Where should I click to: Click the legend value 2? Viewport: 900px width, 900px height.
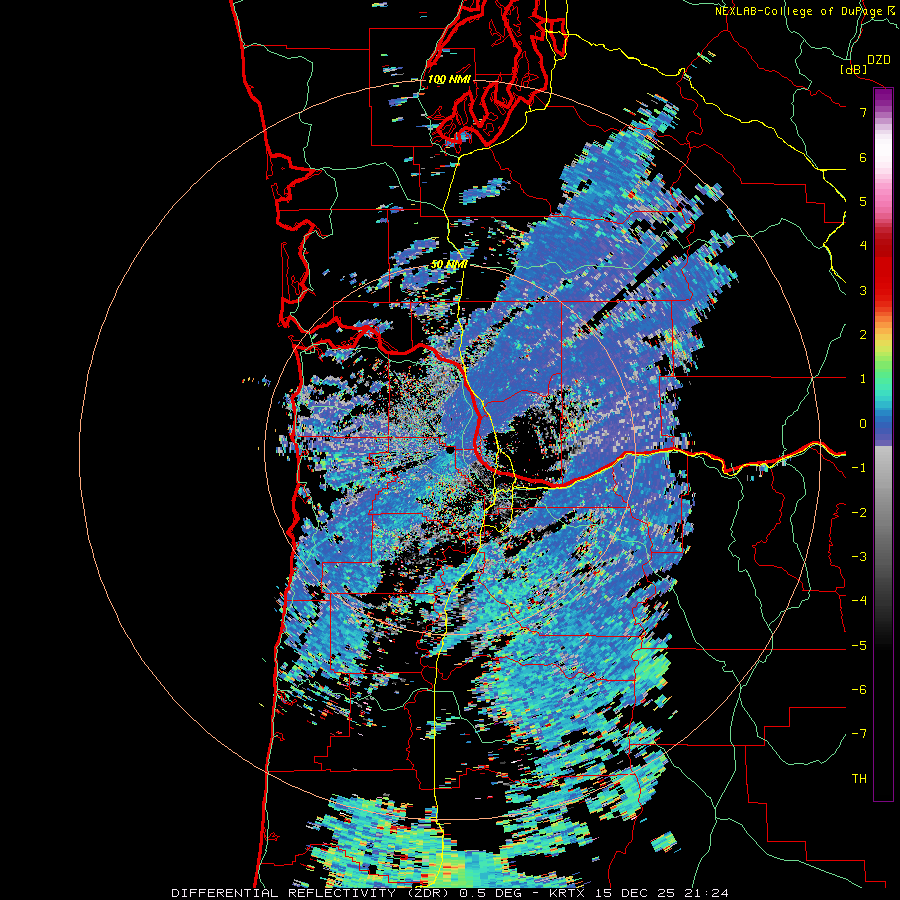click(x=863, y=335)
